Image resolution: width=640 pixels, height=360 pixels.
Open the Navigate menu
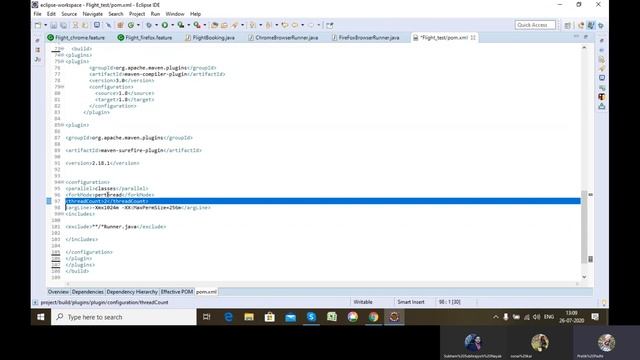click(x=93, y=14)
